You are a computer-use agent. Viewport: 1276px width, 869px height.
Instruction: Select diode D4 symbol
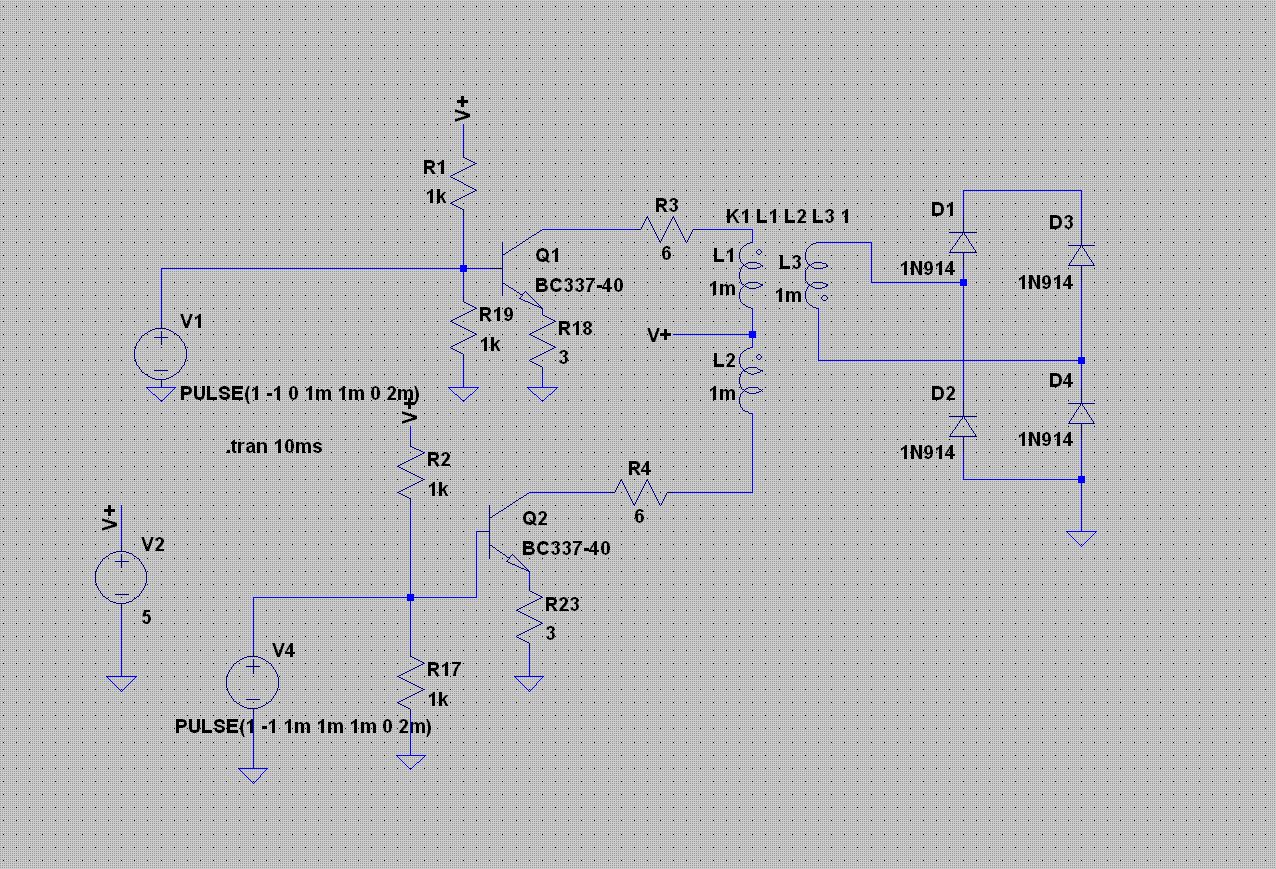(1081, 413)
